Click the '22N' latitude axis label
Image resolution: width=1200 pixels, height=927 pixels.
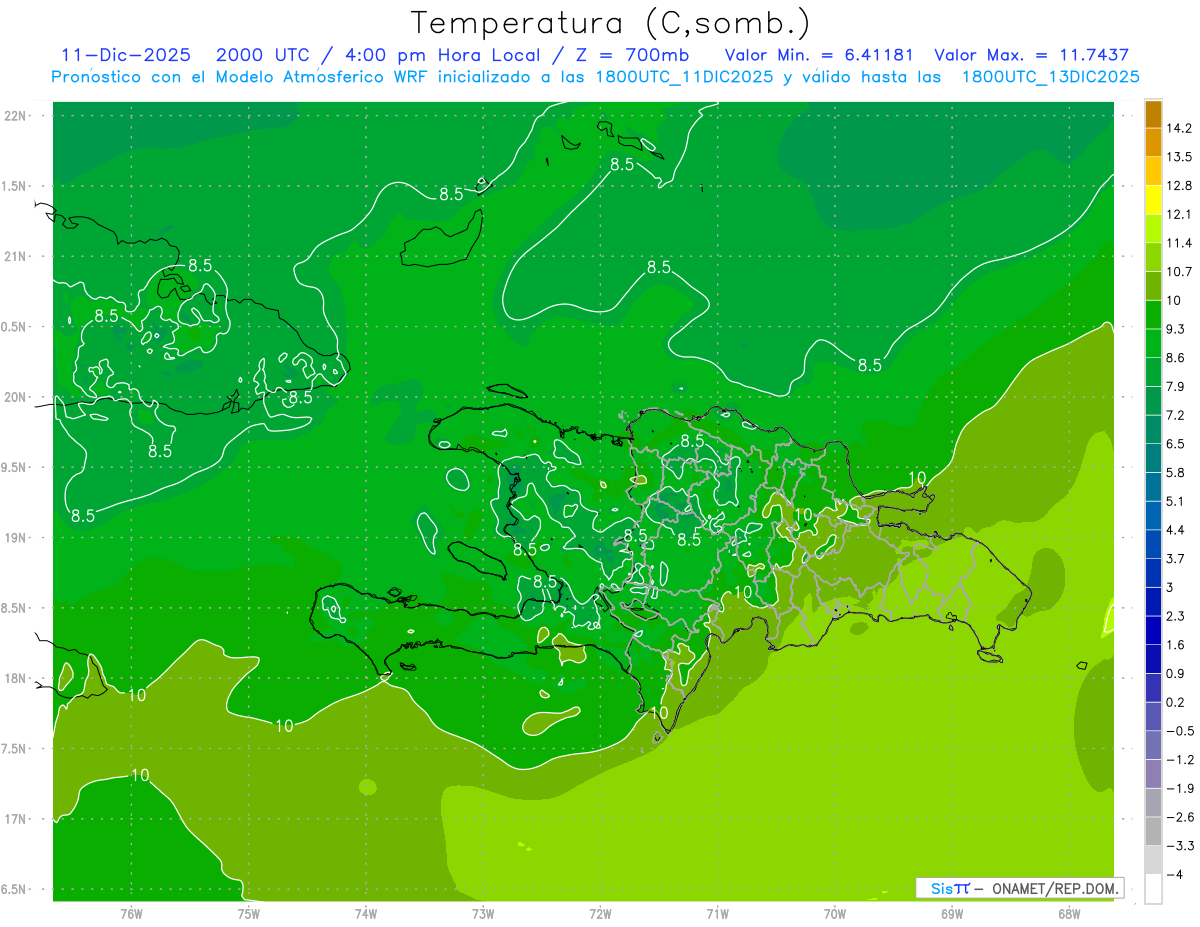coord(15,115)
